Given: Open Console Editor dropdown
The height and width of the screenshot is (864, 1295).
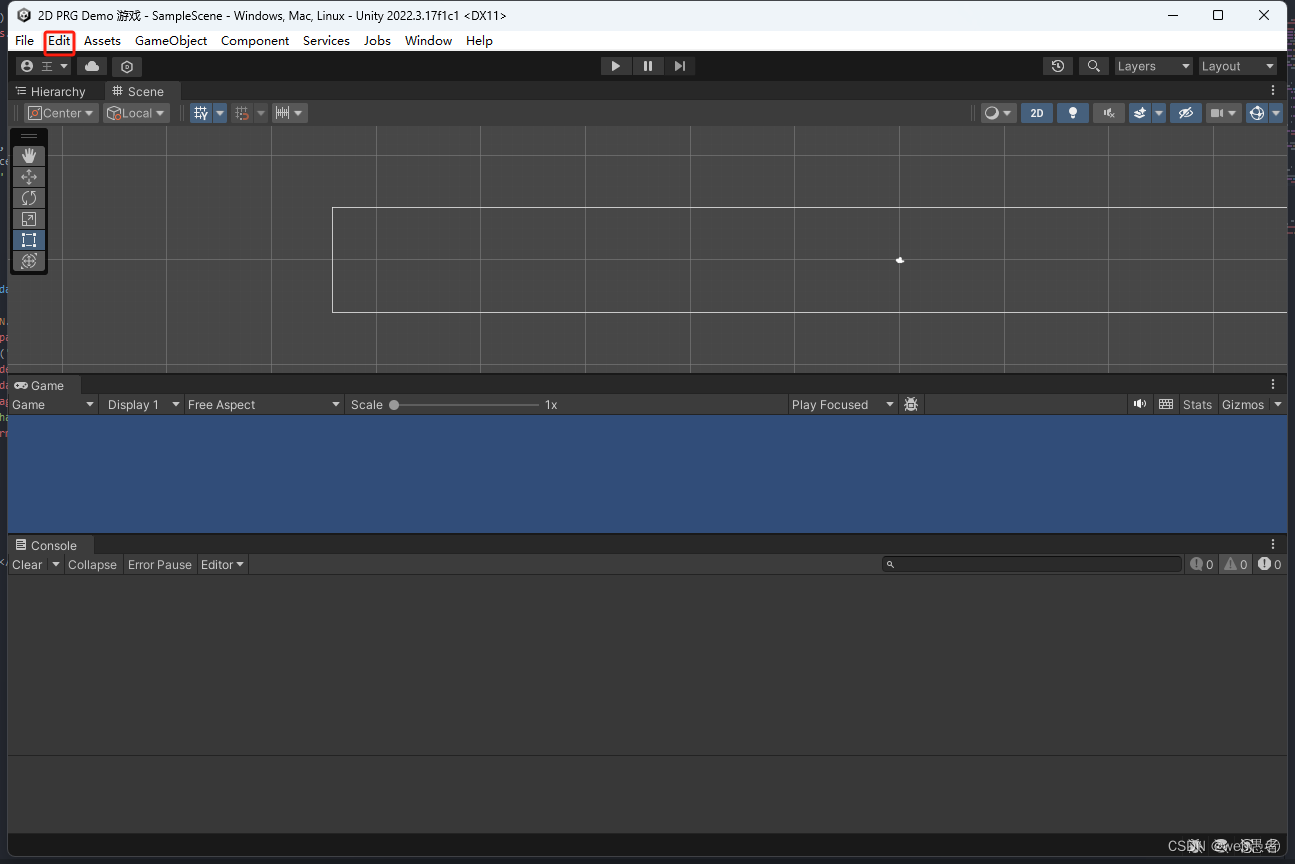Looking at the screenshot, I should [223, 564].
